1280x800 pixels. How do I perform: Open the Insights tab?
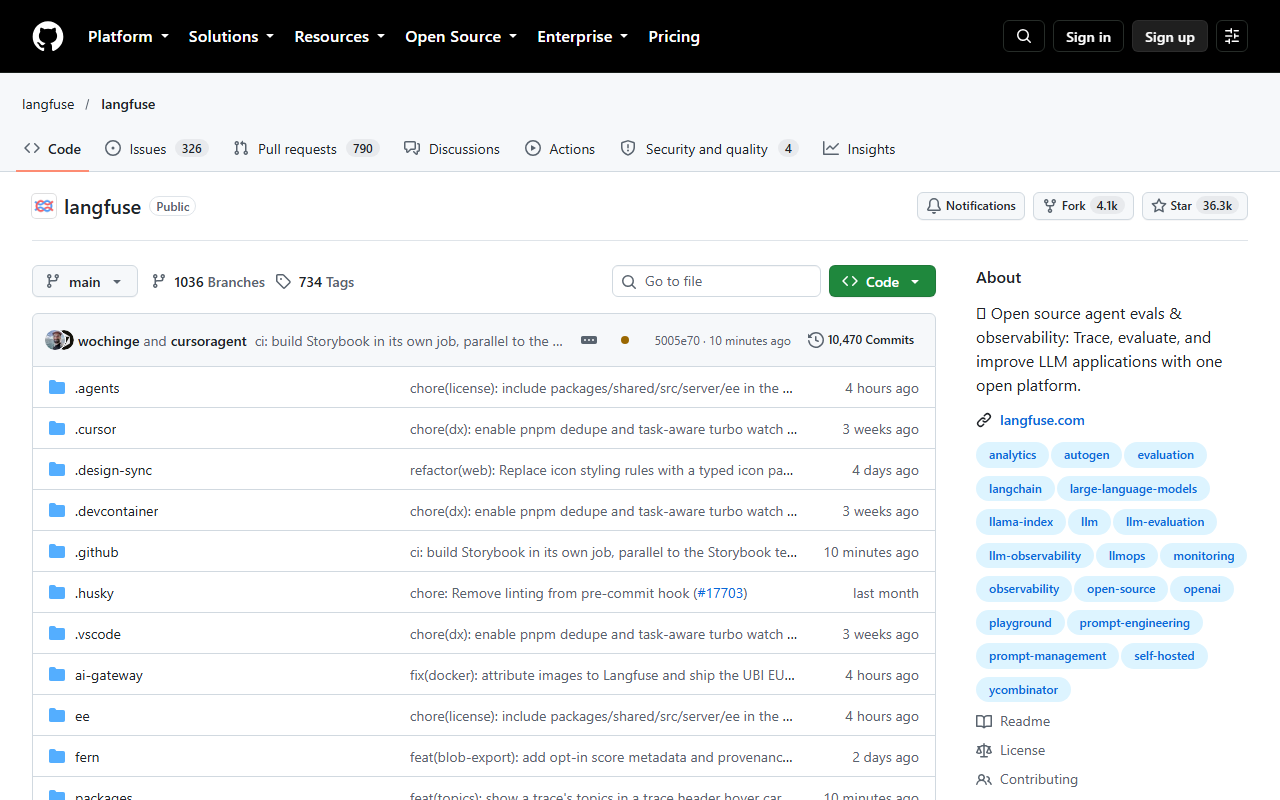tap(859, 149)
